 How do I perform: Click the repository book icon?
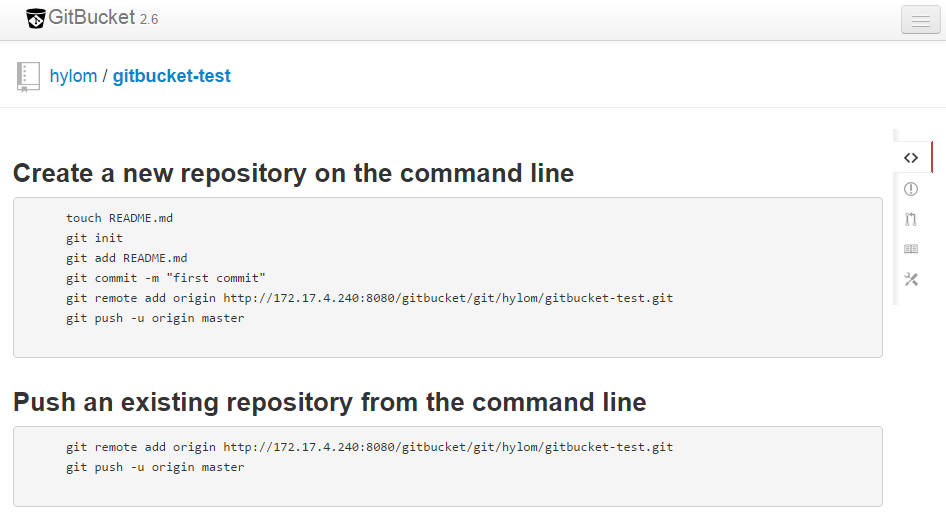click(x=28, y=77)
